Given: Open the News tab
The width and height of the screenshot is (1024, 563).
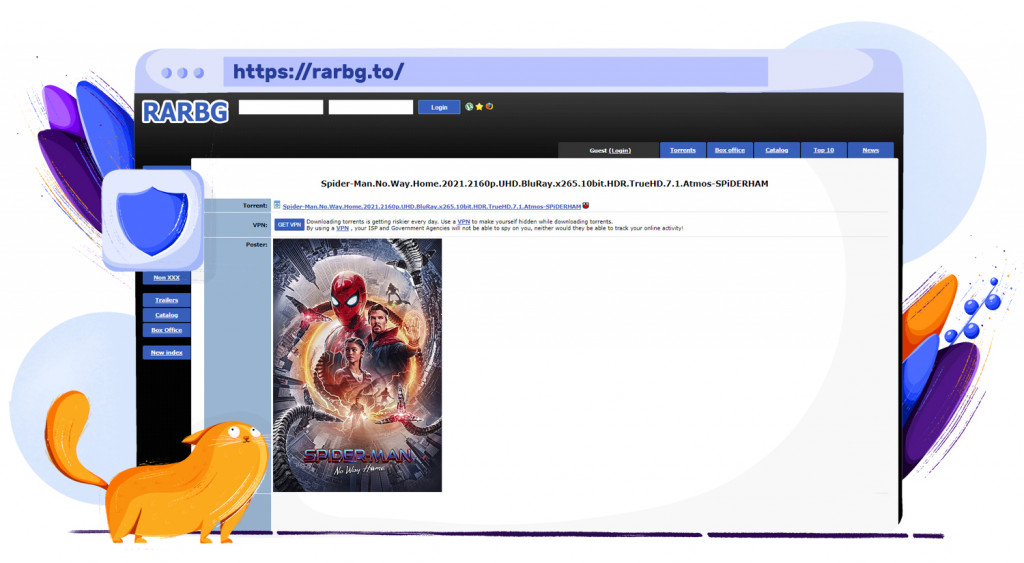Looking at the screenshot, I should (871, 150).
